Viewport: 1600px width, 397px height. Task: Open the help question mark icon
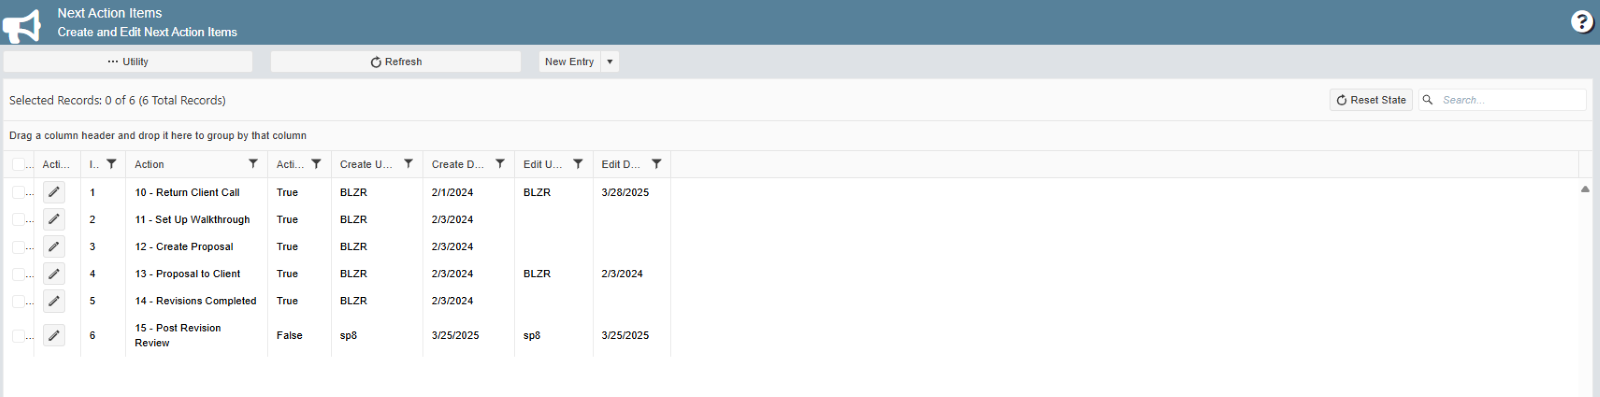click(1582, 21)
